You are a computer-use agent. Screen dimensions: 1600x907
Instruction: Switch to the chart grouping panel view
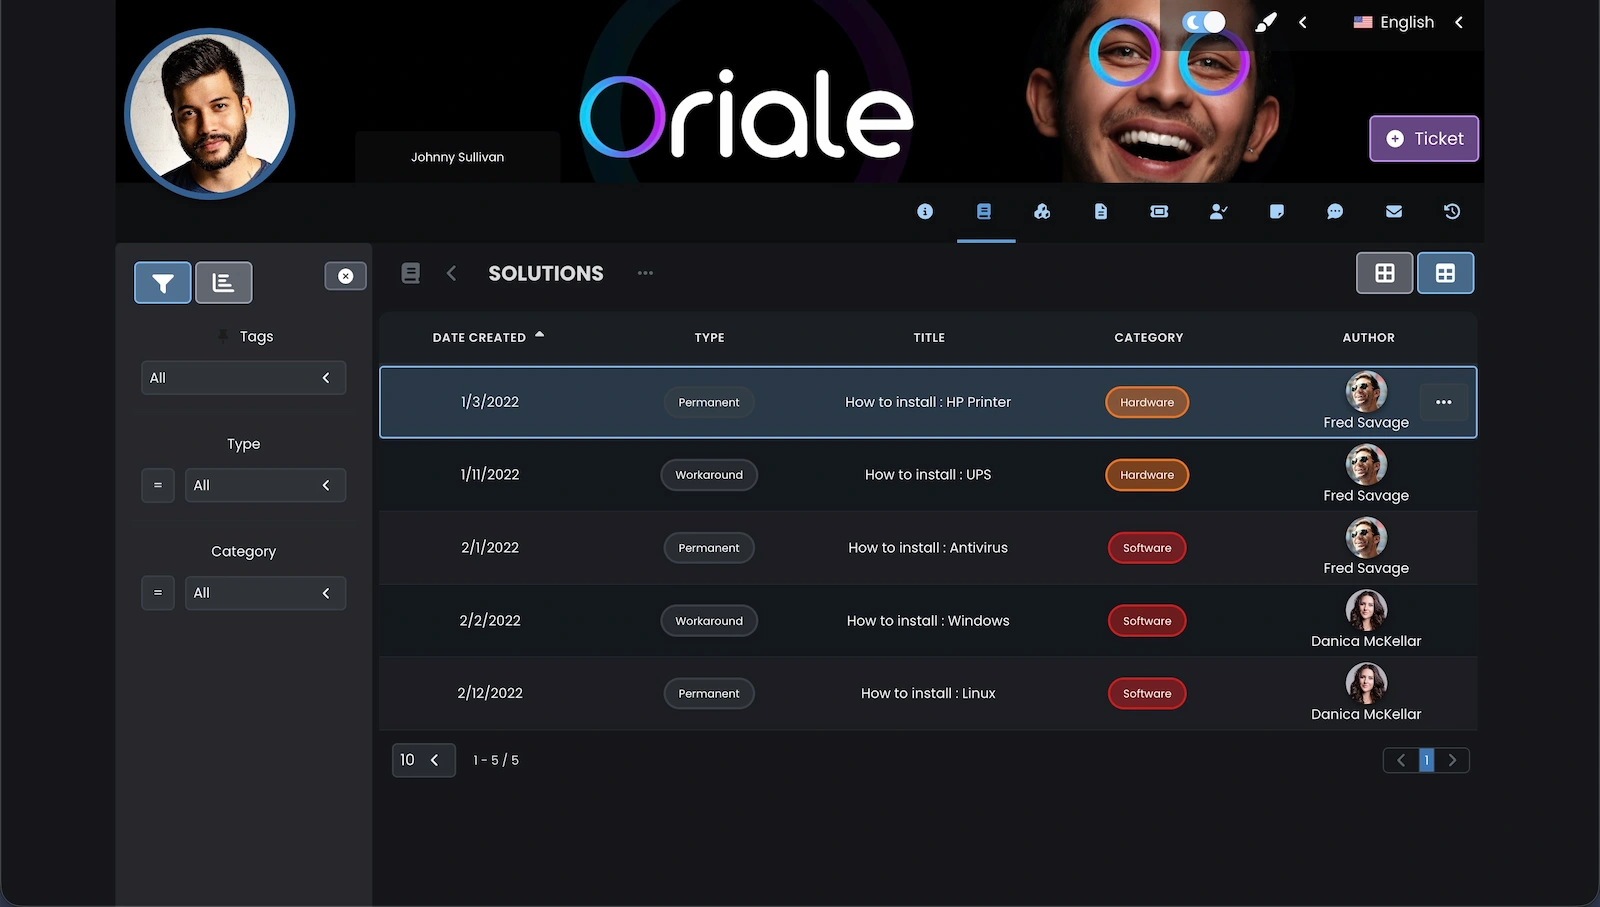[x=223, y=283]
